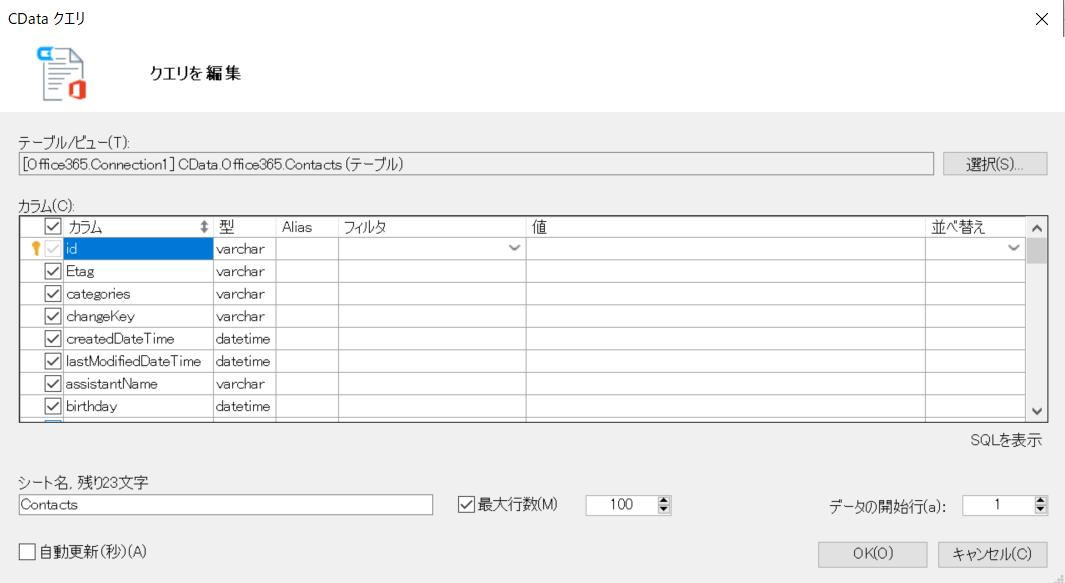The height and width of the screenshot is (583, 1065).
Task: Click the キャンセル(C) button
Action: (992, 554)
